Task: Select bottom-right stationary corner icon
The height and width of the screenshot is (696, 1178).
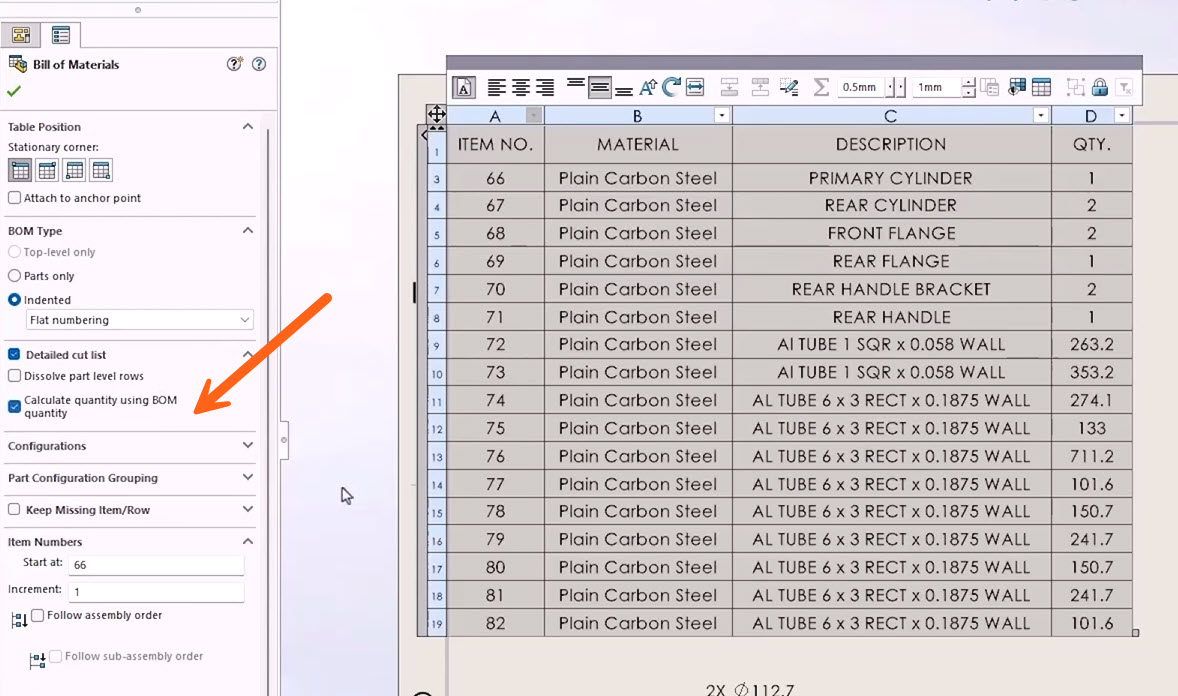Action: point(101,170)
